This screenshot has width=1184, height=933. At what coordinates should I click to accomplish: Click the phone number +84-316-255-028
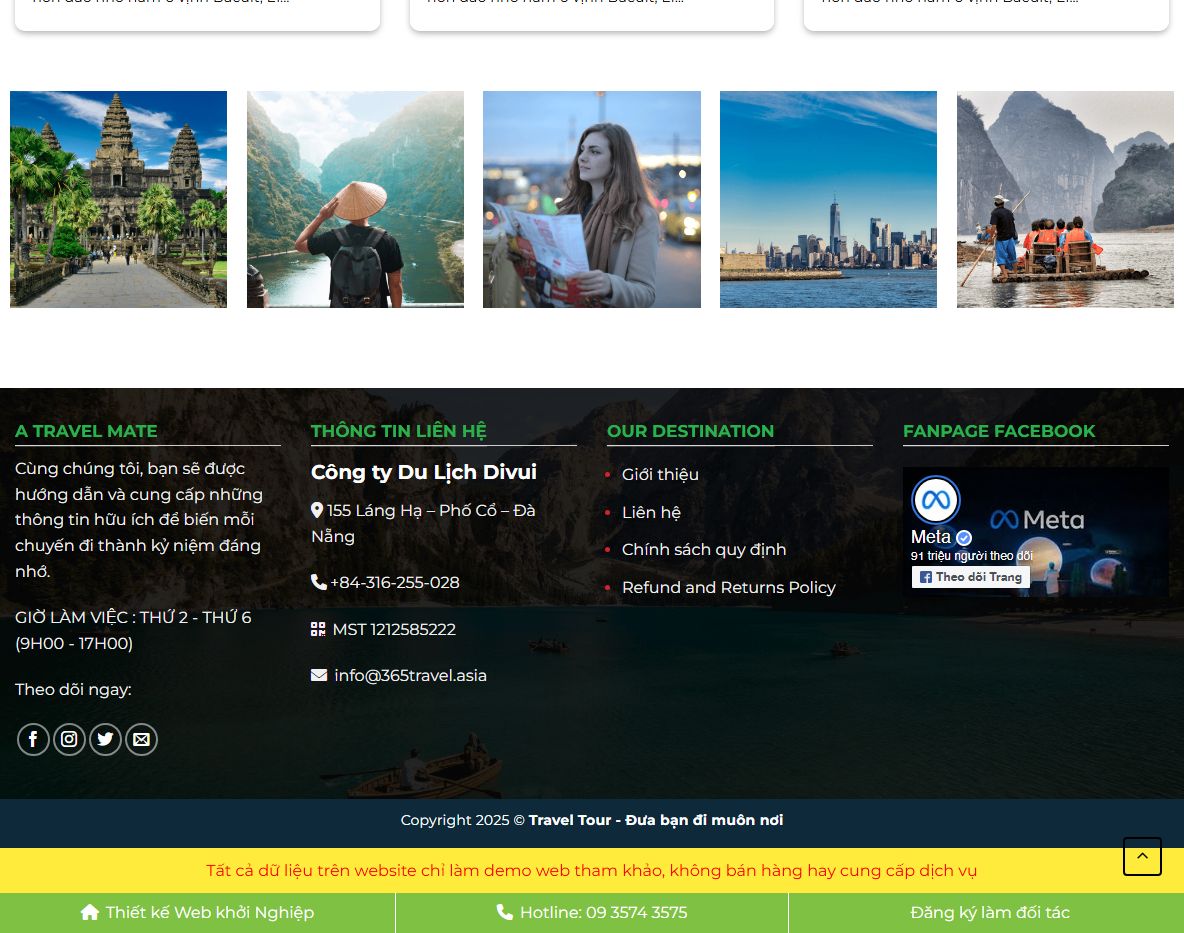coord(395,582)
